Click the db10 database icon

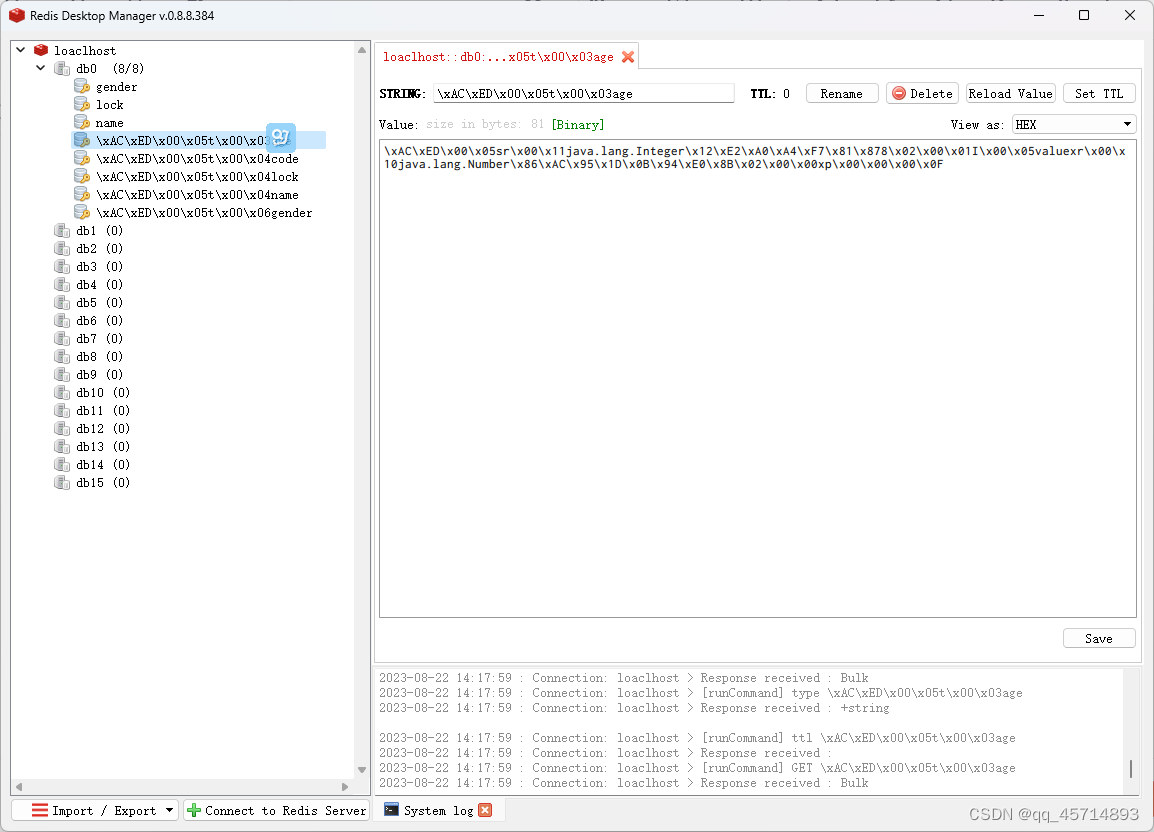click(63, 392)
